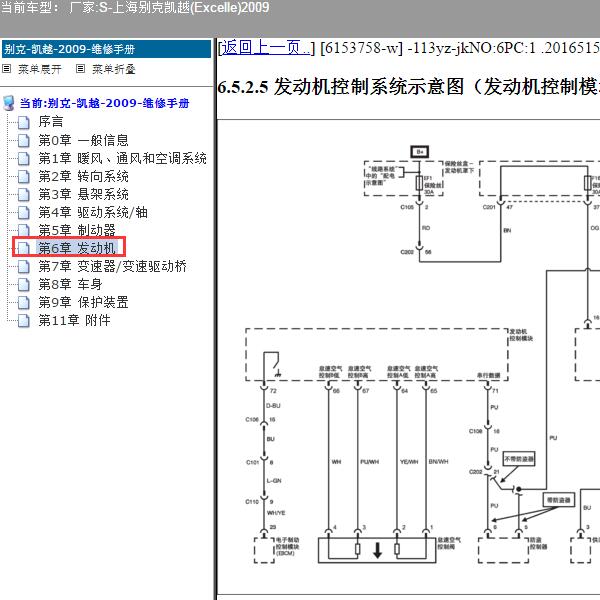Click the 不带防盗器 label in wiring diagram
600x600 pixels.
(519, 458)
